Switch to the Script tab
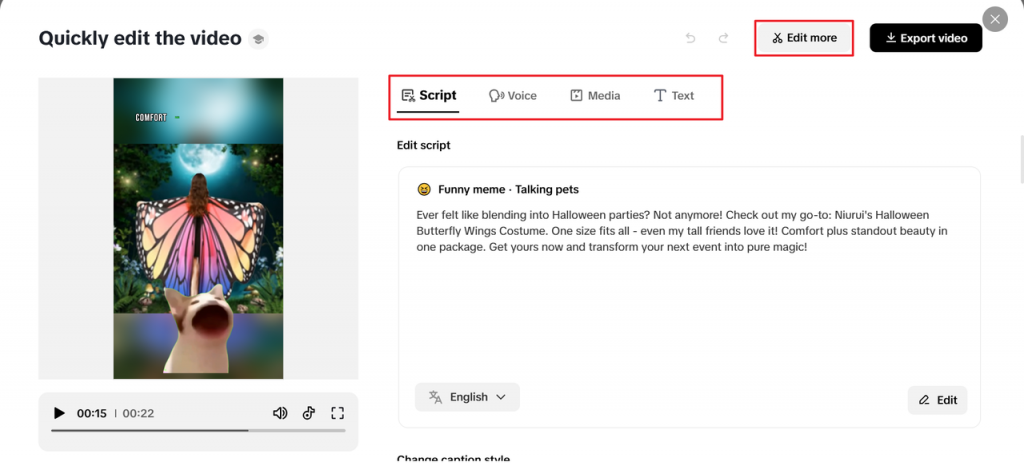The width and height of the screenshot is (1024, 470). tap(429, 95)
